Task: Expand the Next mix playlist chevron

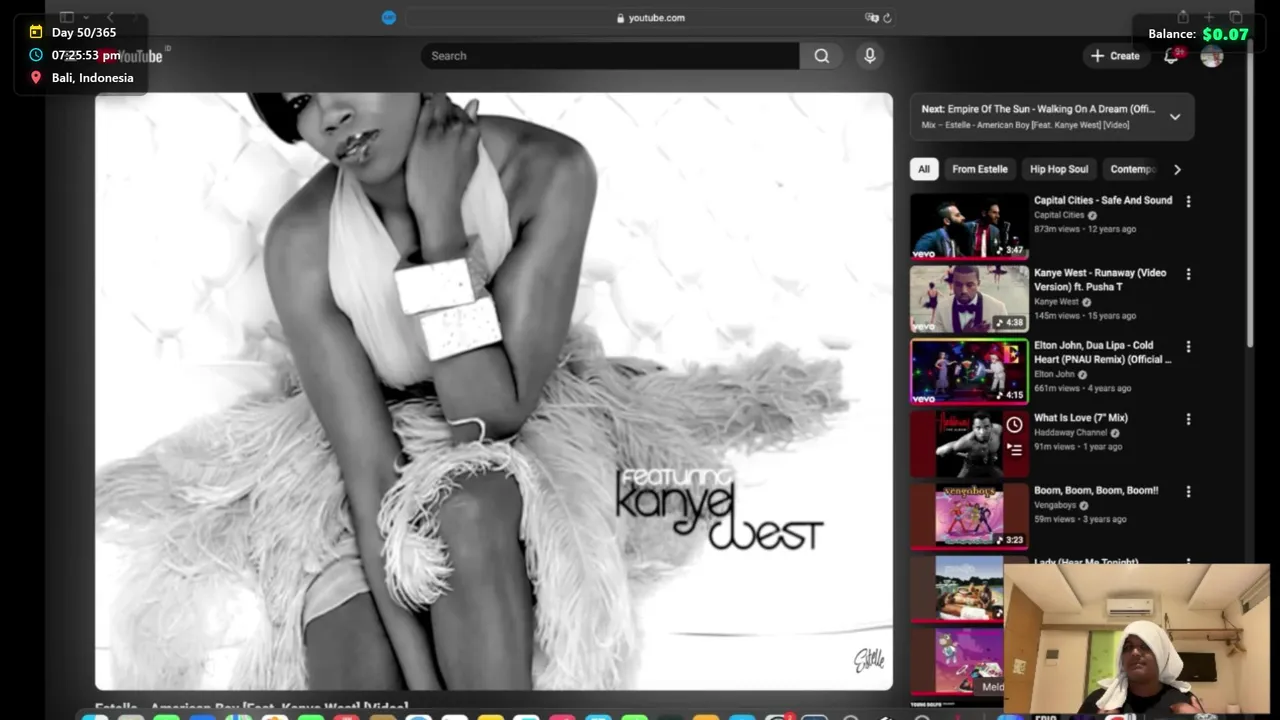Action: (1175, 117)
